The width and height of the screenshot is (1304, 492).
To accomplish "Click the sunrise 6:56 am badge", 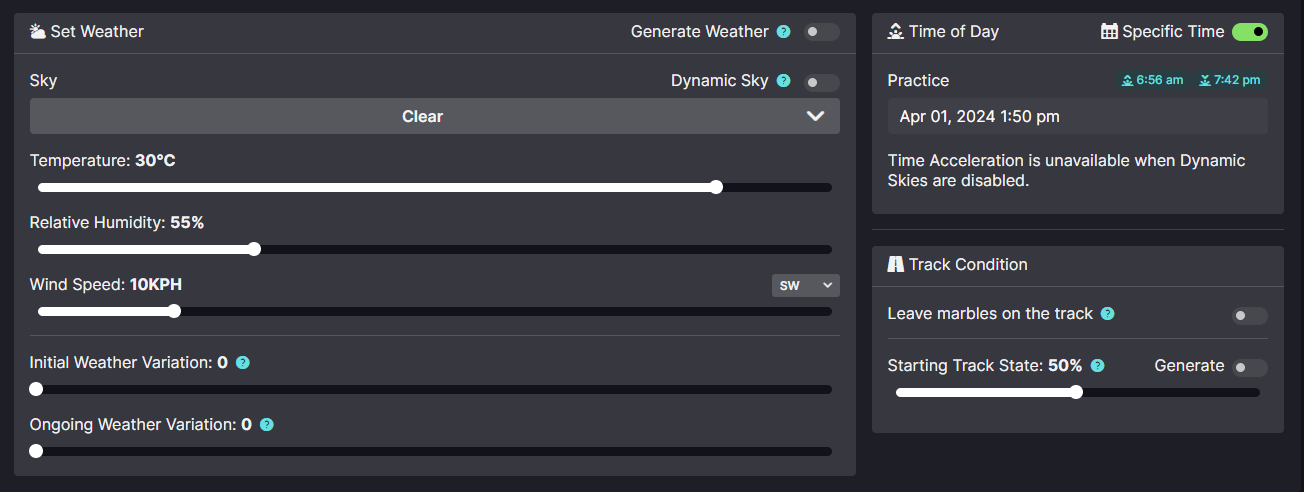I will tap(1153, 80).
